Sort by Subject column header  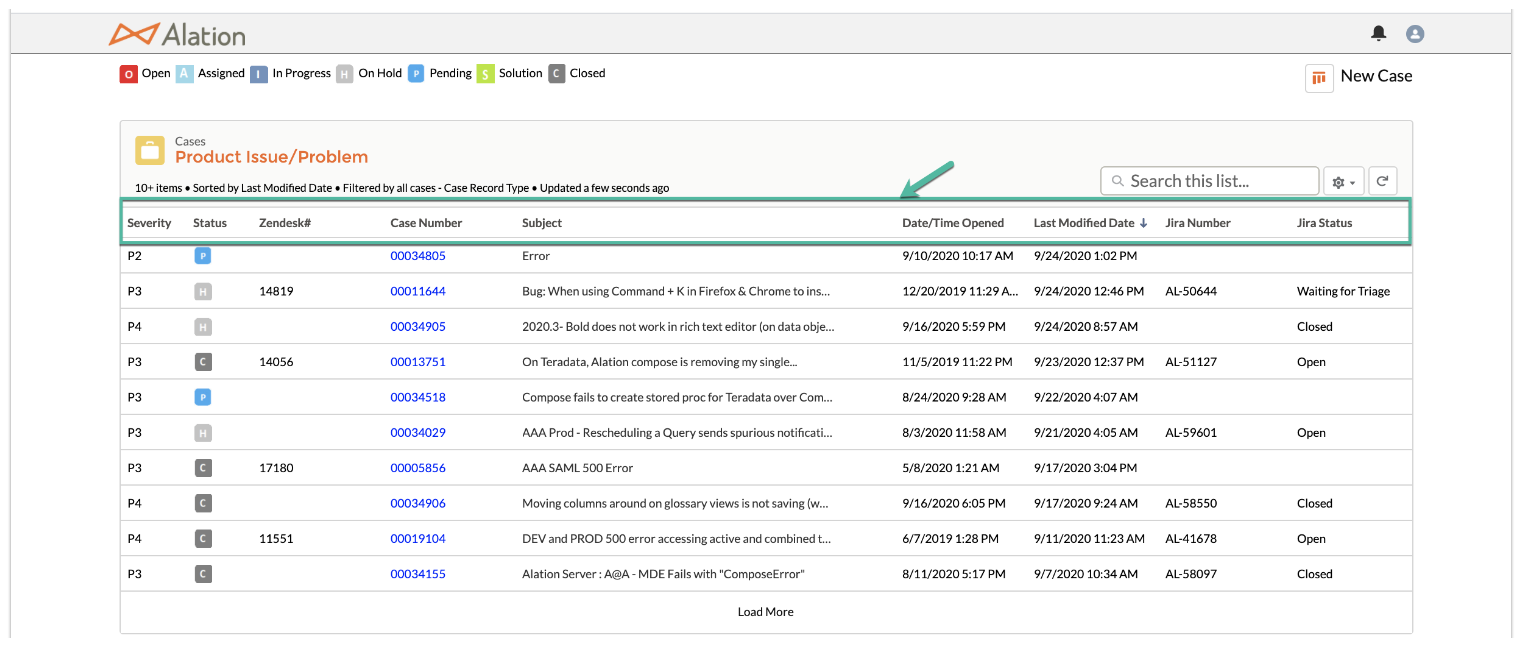pyautogui.click(x=542, y=223)
